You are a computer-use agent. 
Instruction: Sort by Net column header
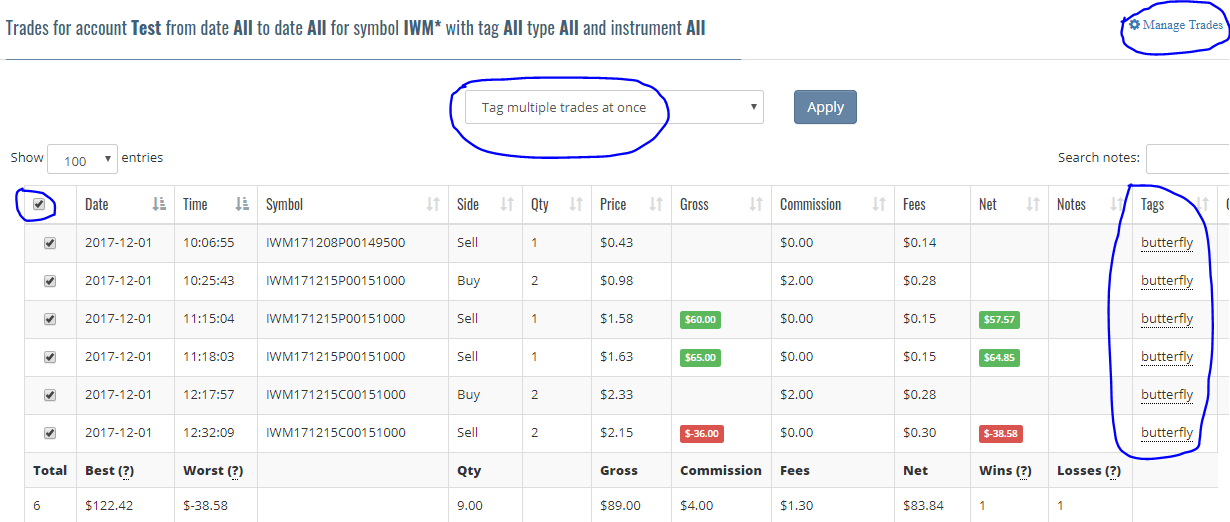(988, 204)
